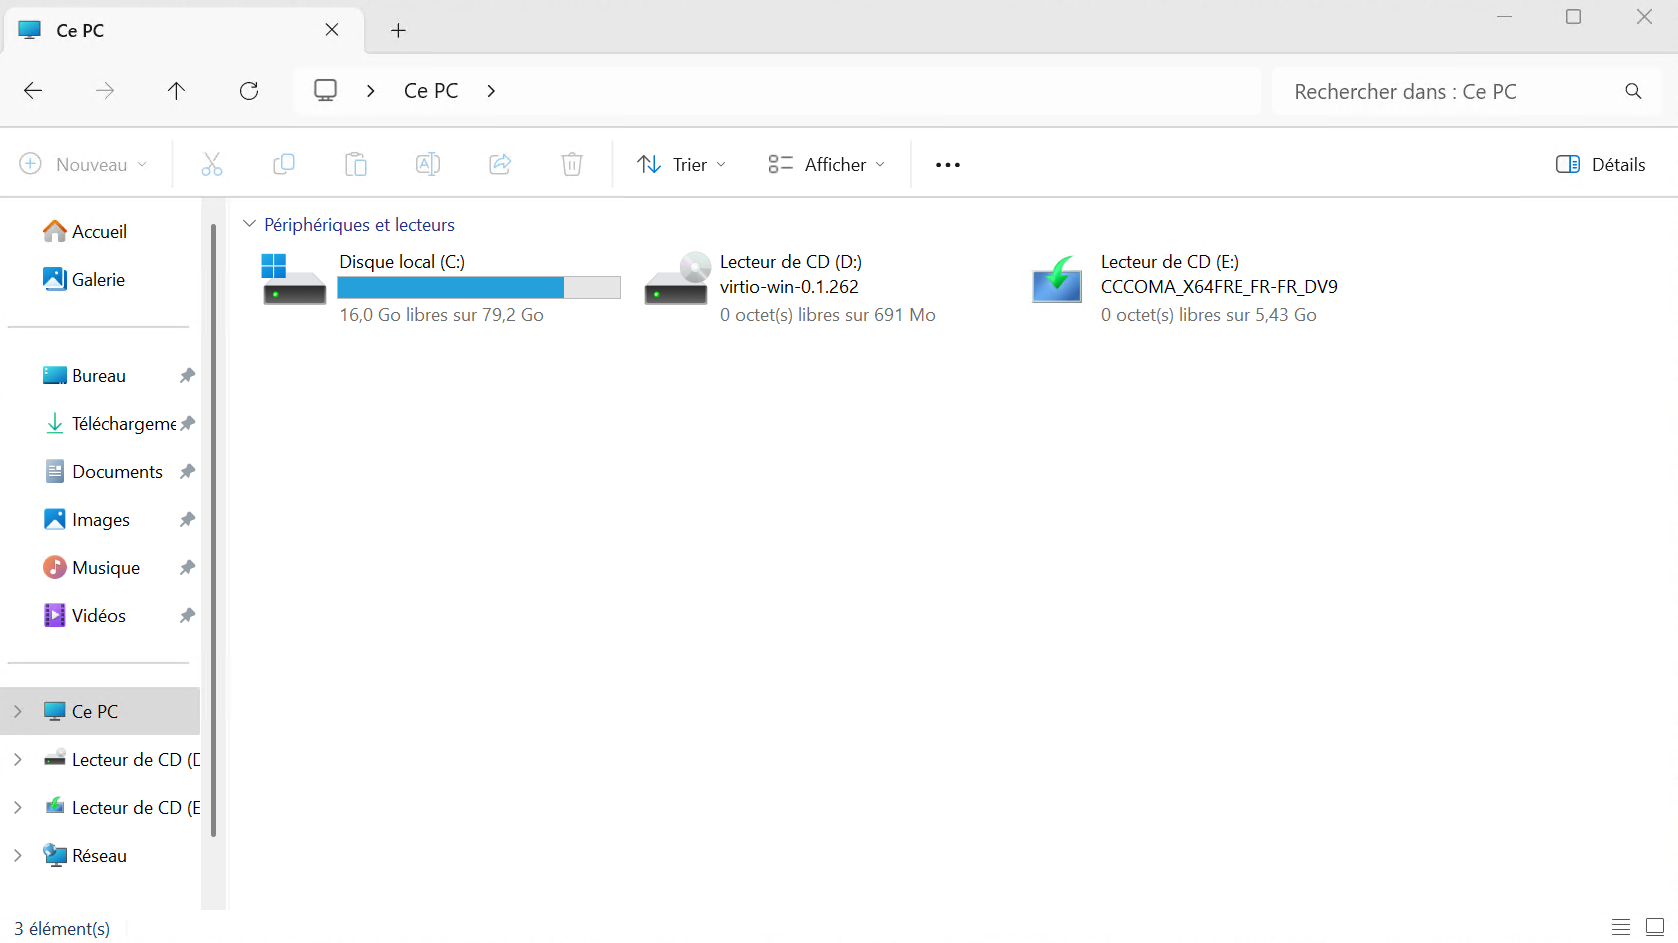Select Documents in the sidebar

tap(117, 471)
